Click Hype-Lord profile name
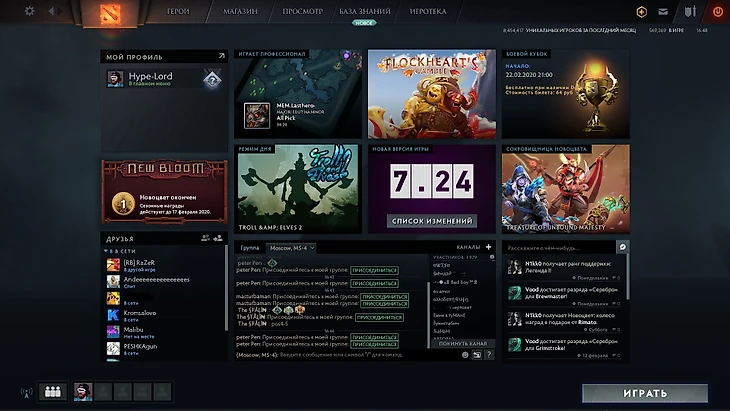Screen dimensions: 730x411 pyautogui.click(x=150, y=76)
